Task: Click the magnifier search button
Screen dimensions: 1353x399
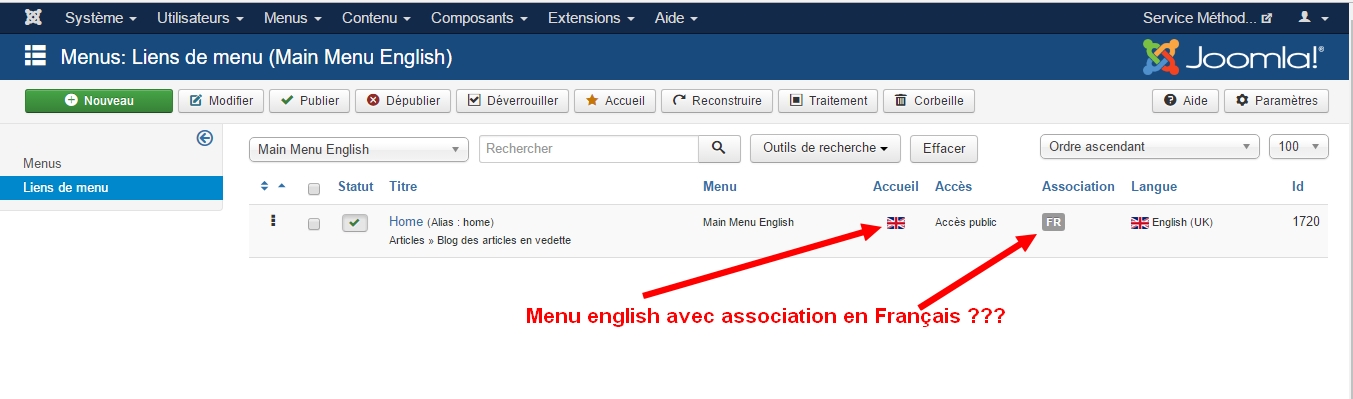Action: pos(719,148)
